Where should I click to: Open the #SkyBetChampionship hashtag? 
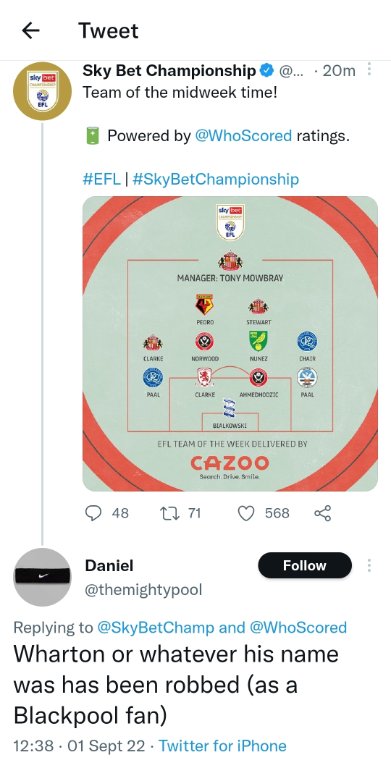tap(215, 179)
